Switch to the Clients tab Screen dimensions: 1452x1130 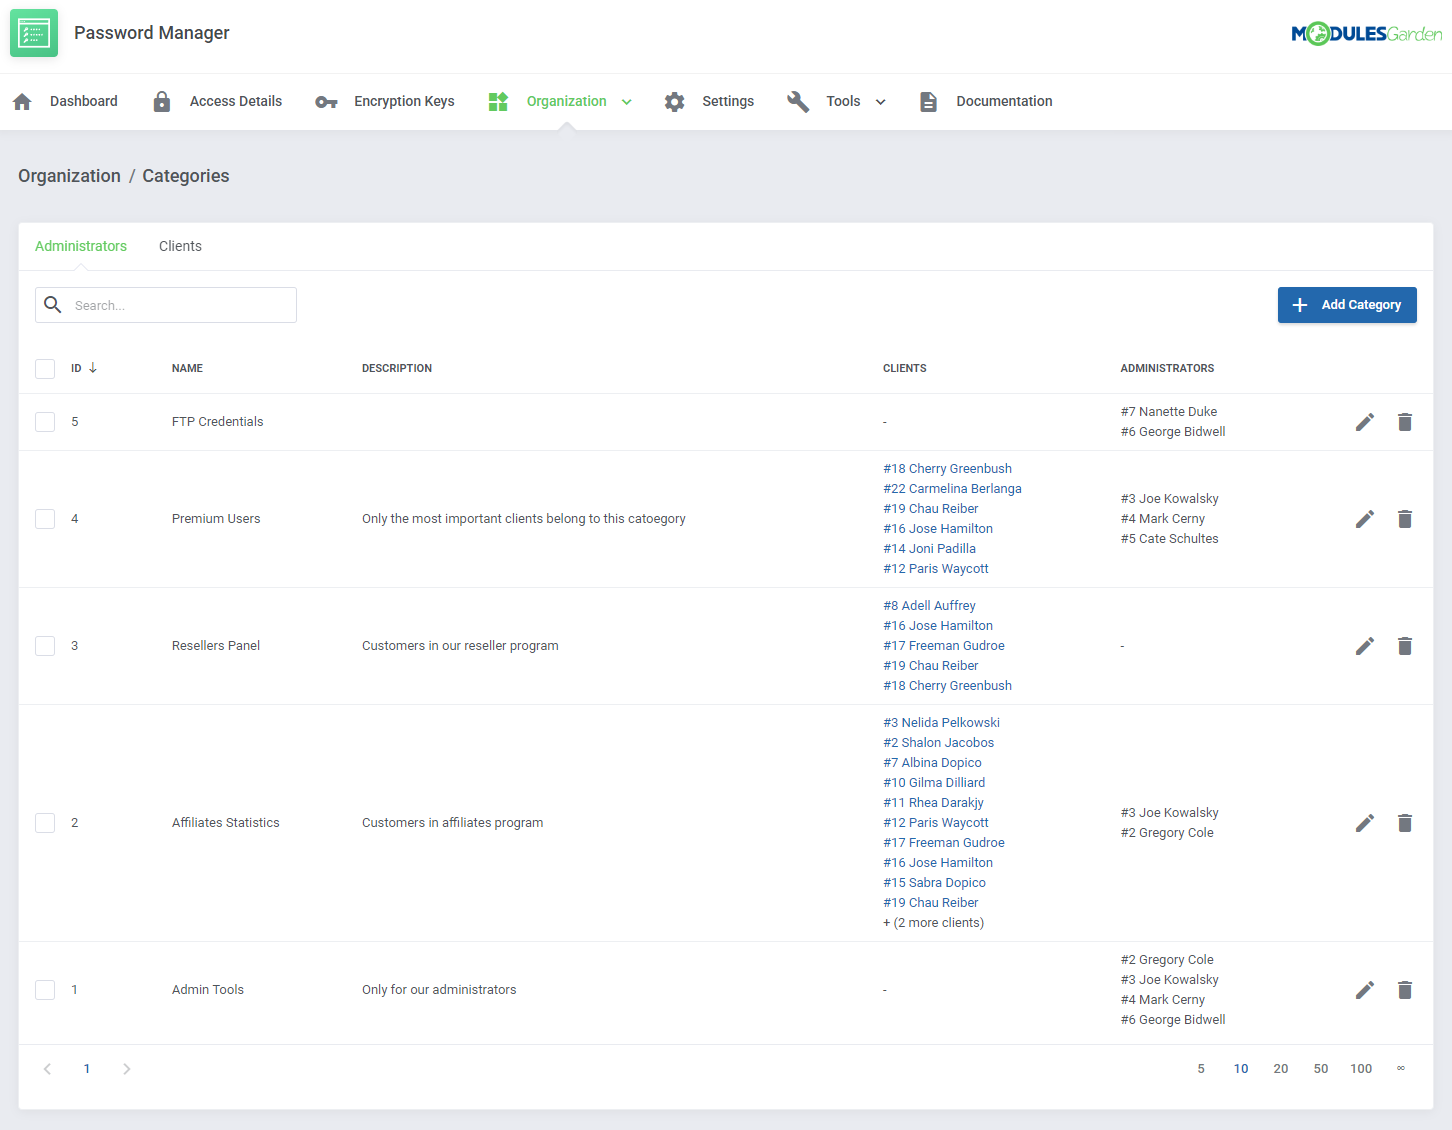180,246
